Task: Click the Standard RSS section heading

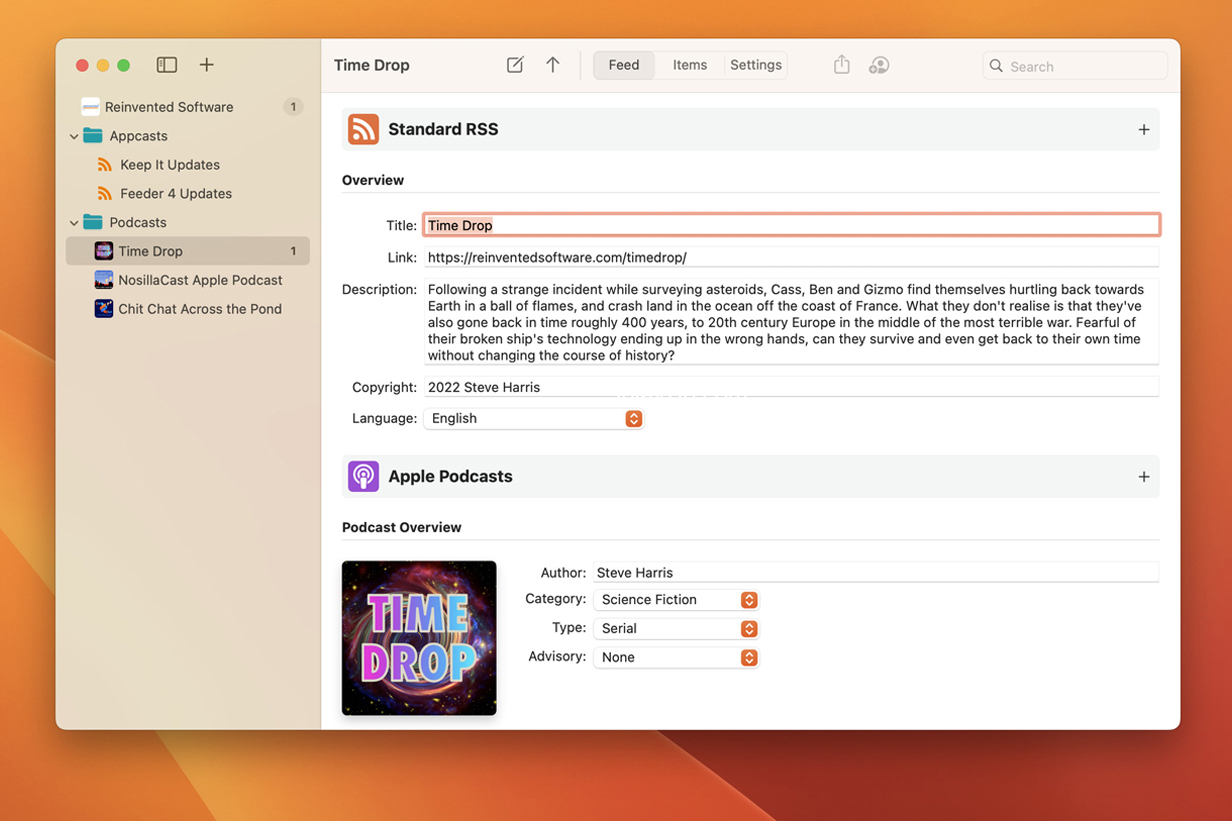Action: [443, 129]
